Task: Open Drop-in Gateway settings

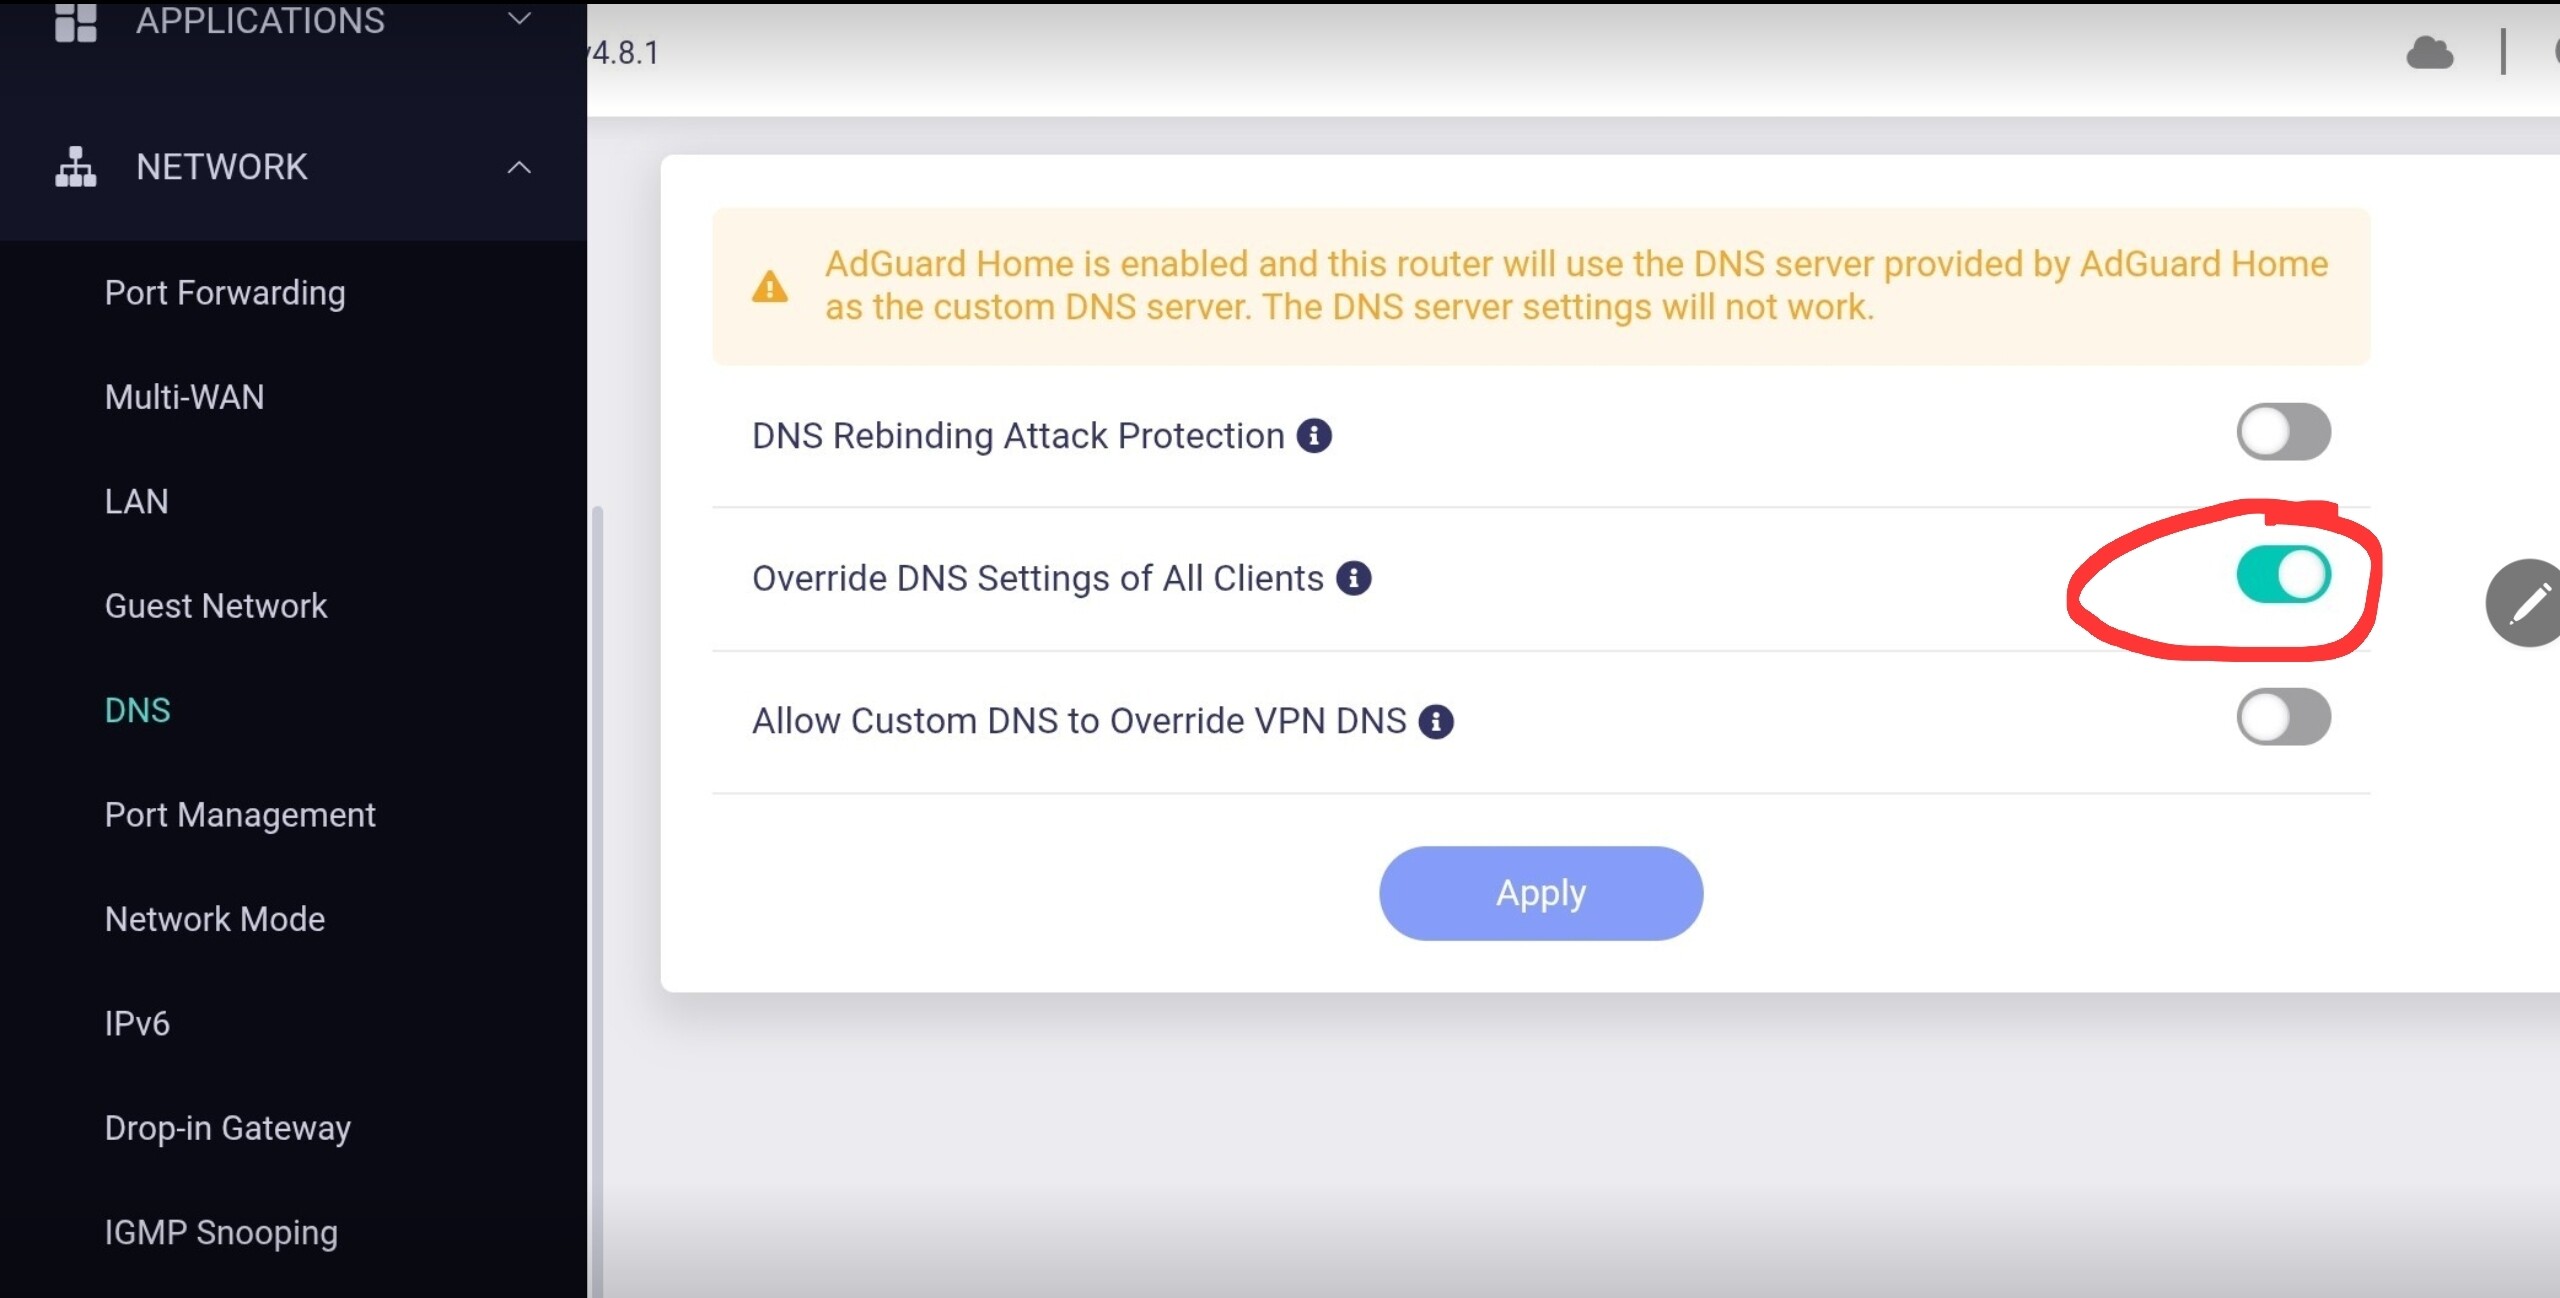Action: tap(228, 1128)
